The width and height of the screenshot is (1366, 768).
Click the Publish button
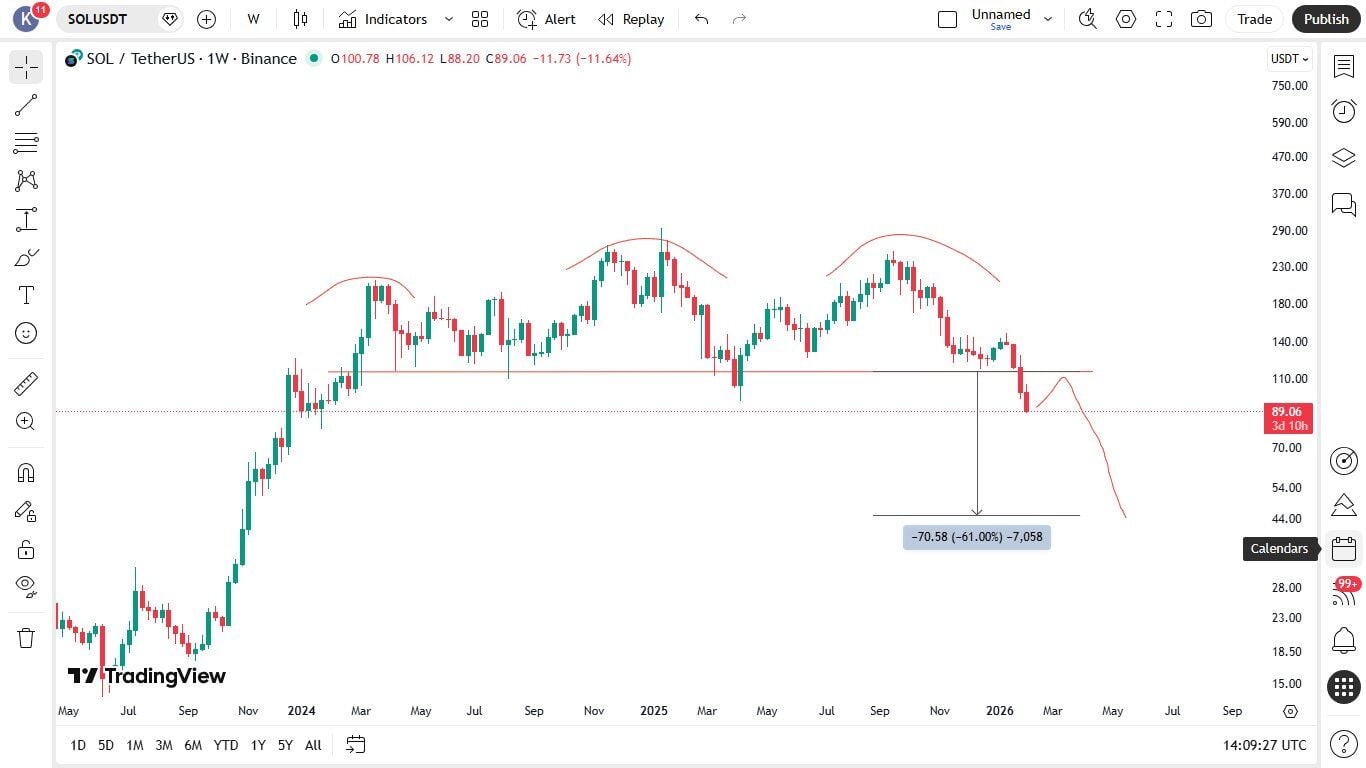tap(1326, 19)
